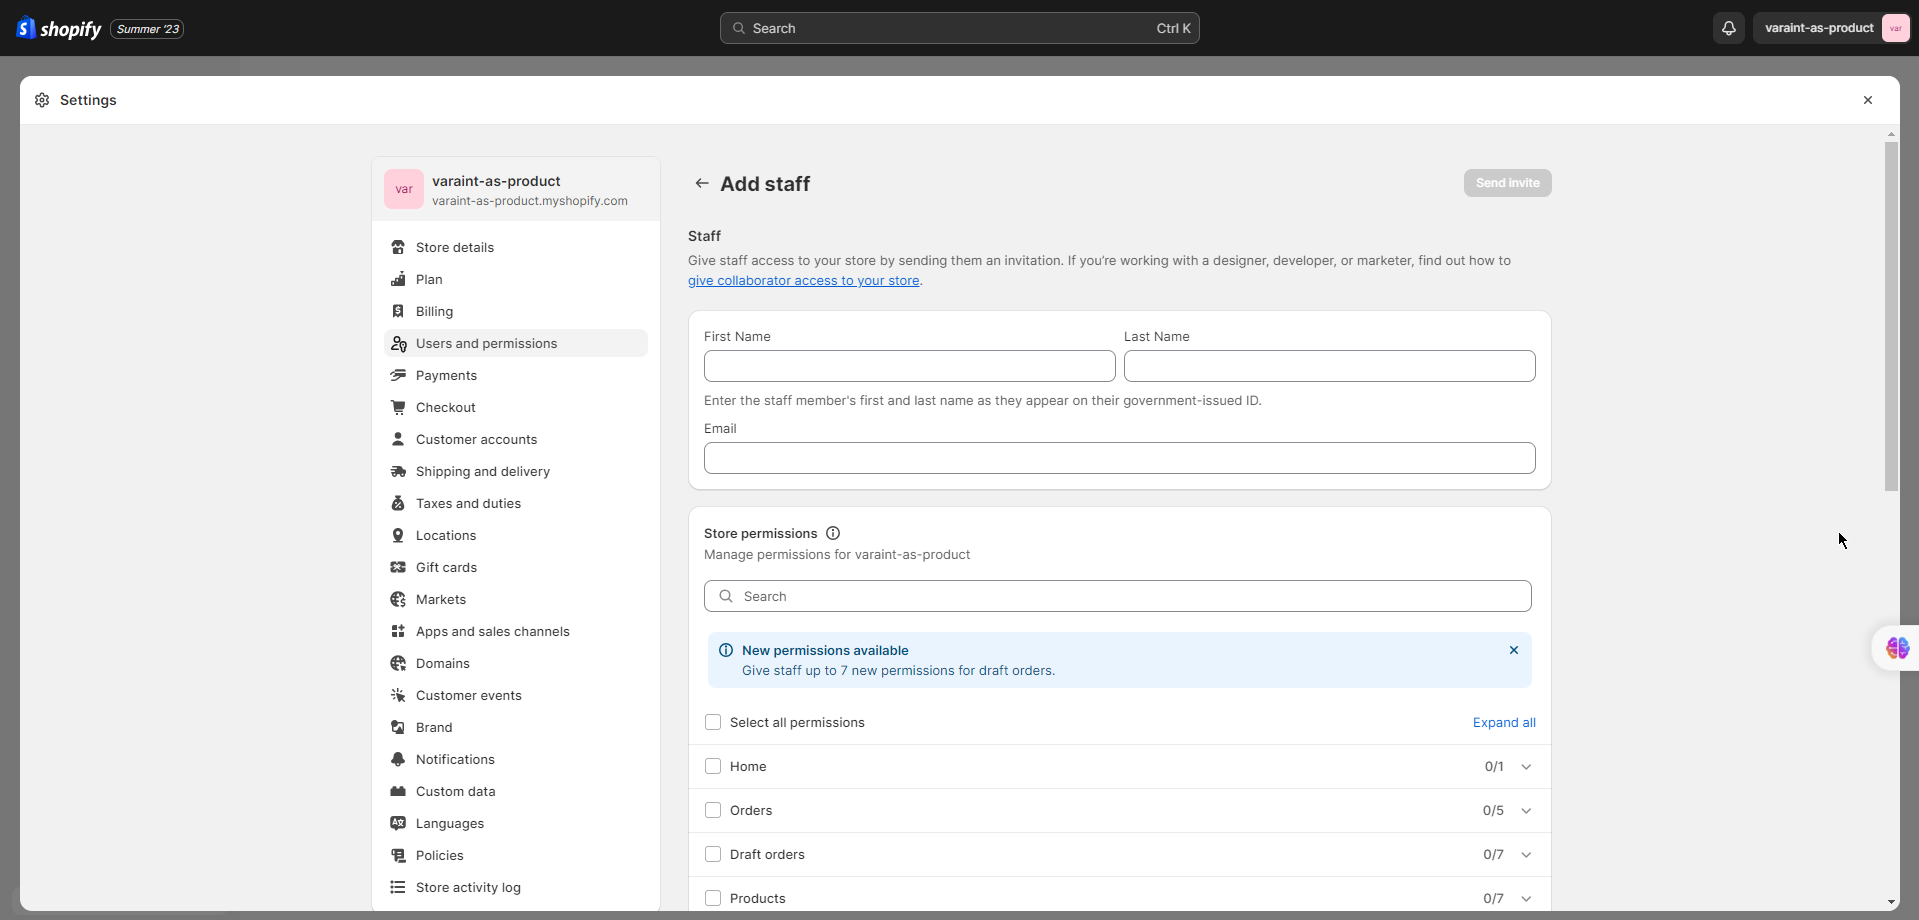Tick the Orders permission checkbox

tap(713, 810)
